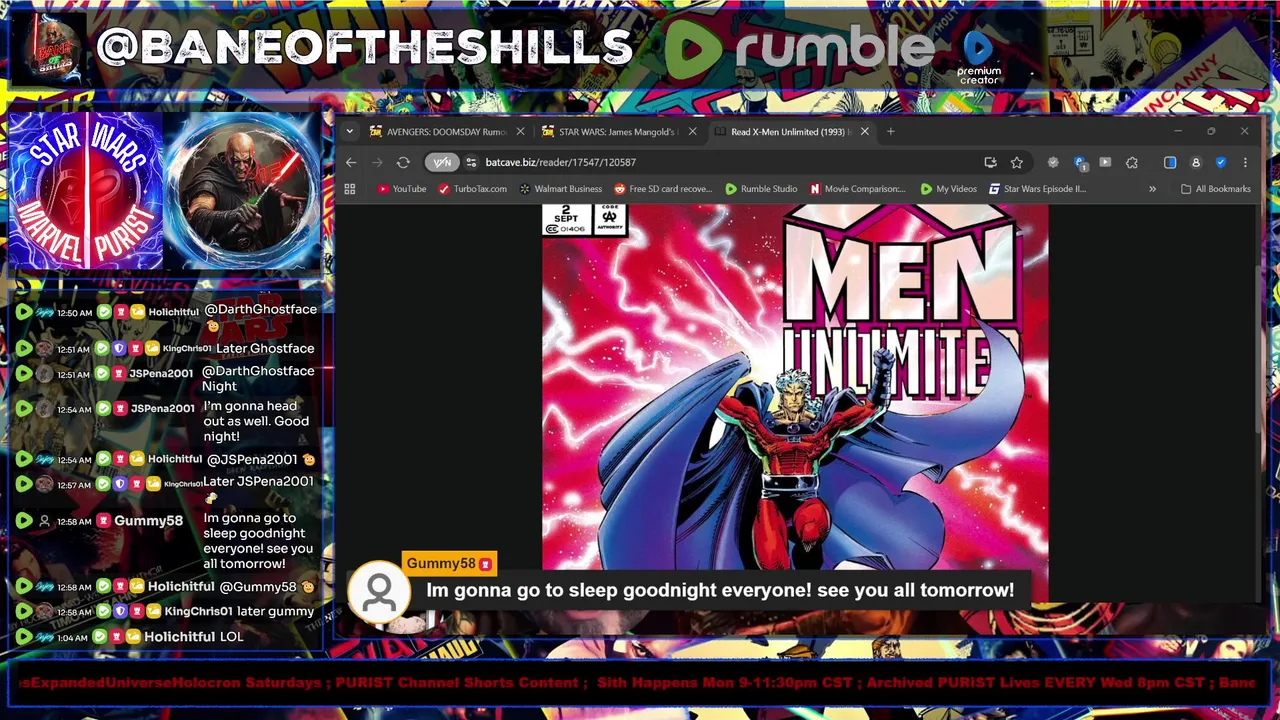Open the All Bookmarks folder
This screenshot has height=720, width=1280.
[x=1215, y=189]
